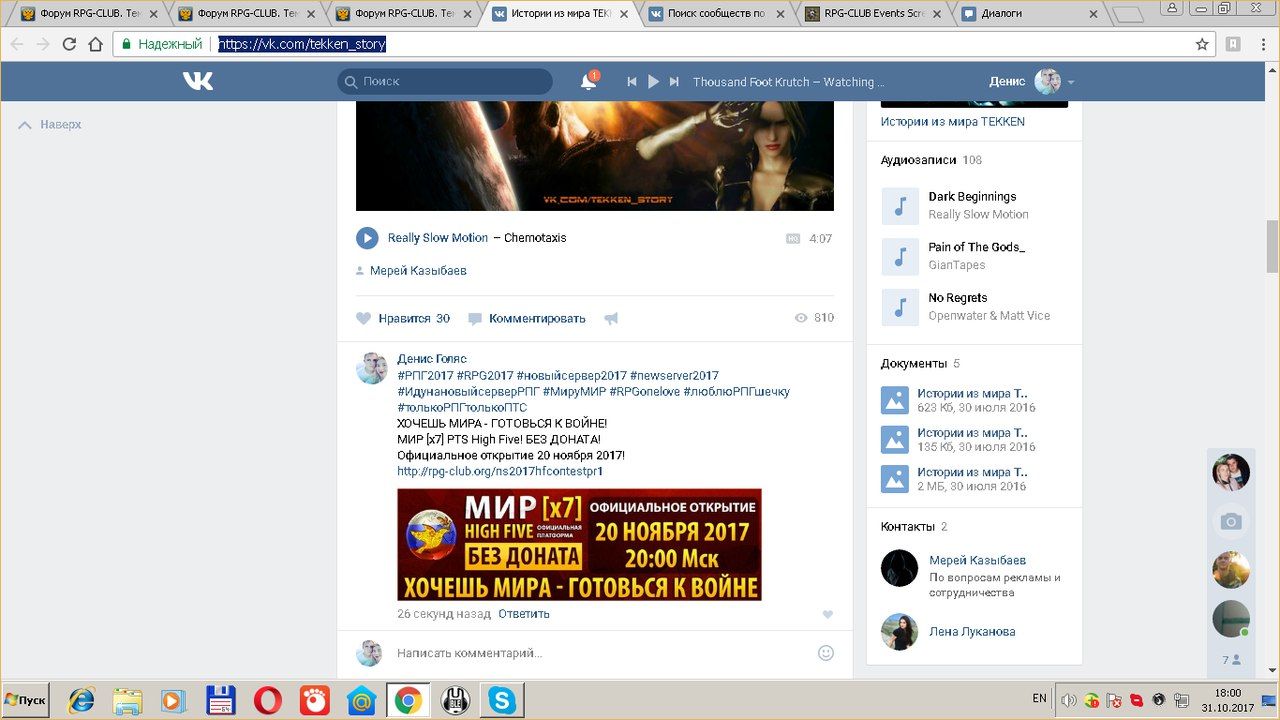
Task: Like Денис Голяс comment heart
Action: pos(827,614)
